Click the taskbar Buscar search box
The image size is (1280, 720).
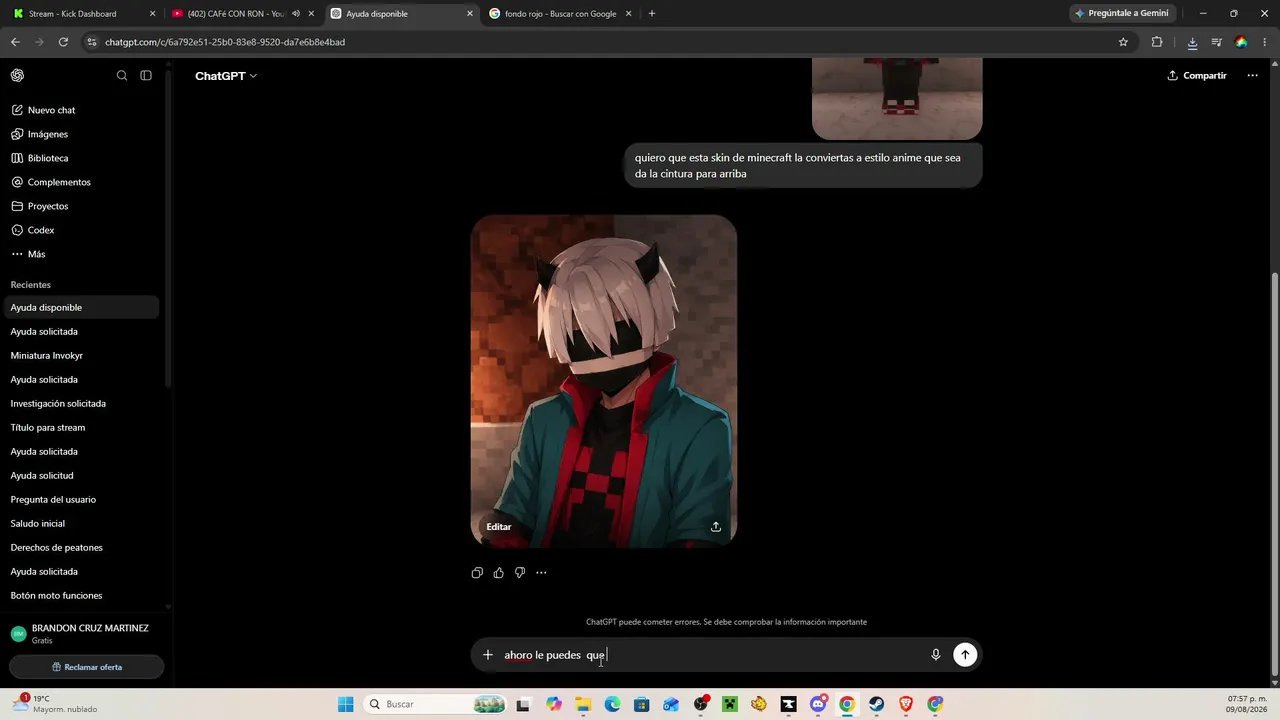pos(434,704)
